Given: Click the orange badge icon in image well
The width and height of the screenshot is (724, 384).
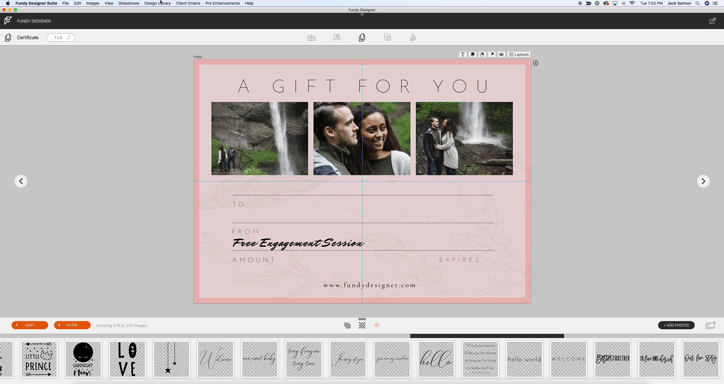Looking at the screenshot, I should point(377,325).
